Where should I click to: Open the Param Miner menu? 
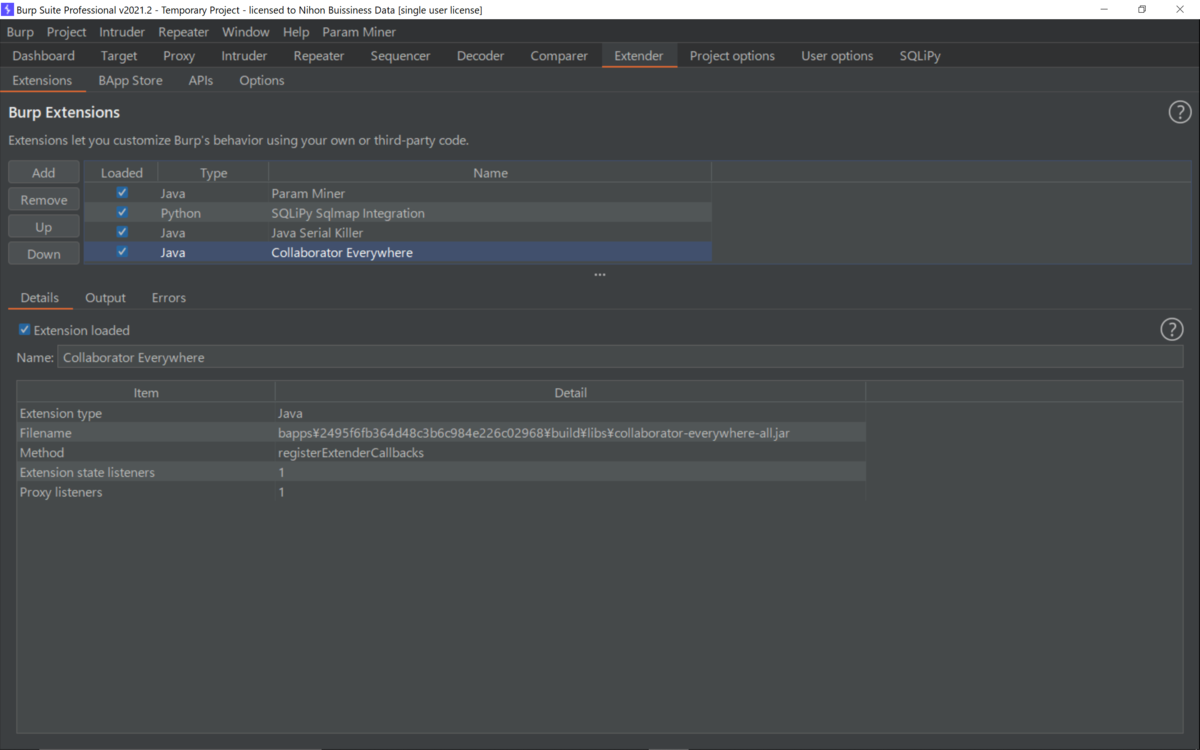tap(359, 32)
